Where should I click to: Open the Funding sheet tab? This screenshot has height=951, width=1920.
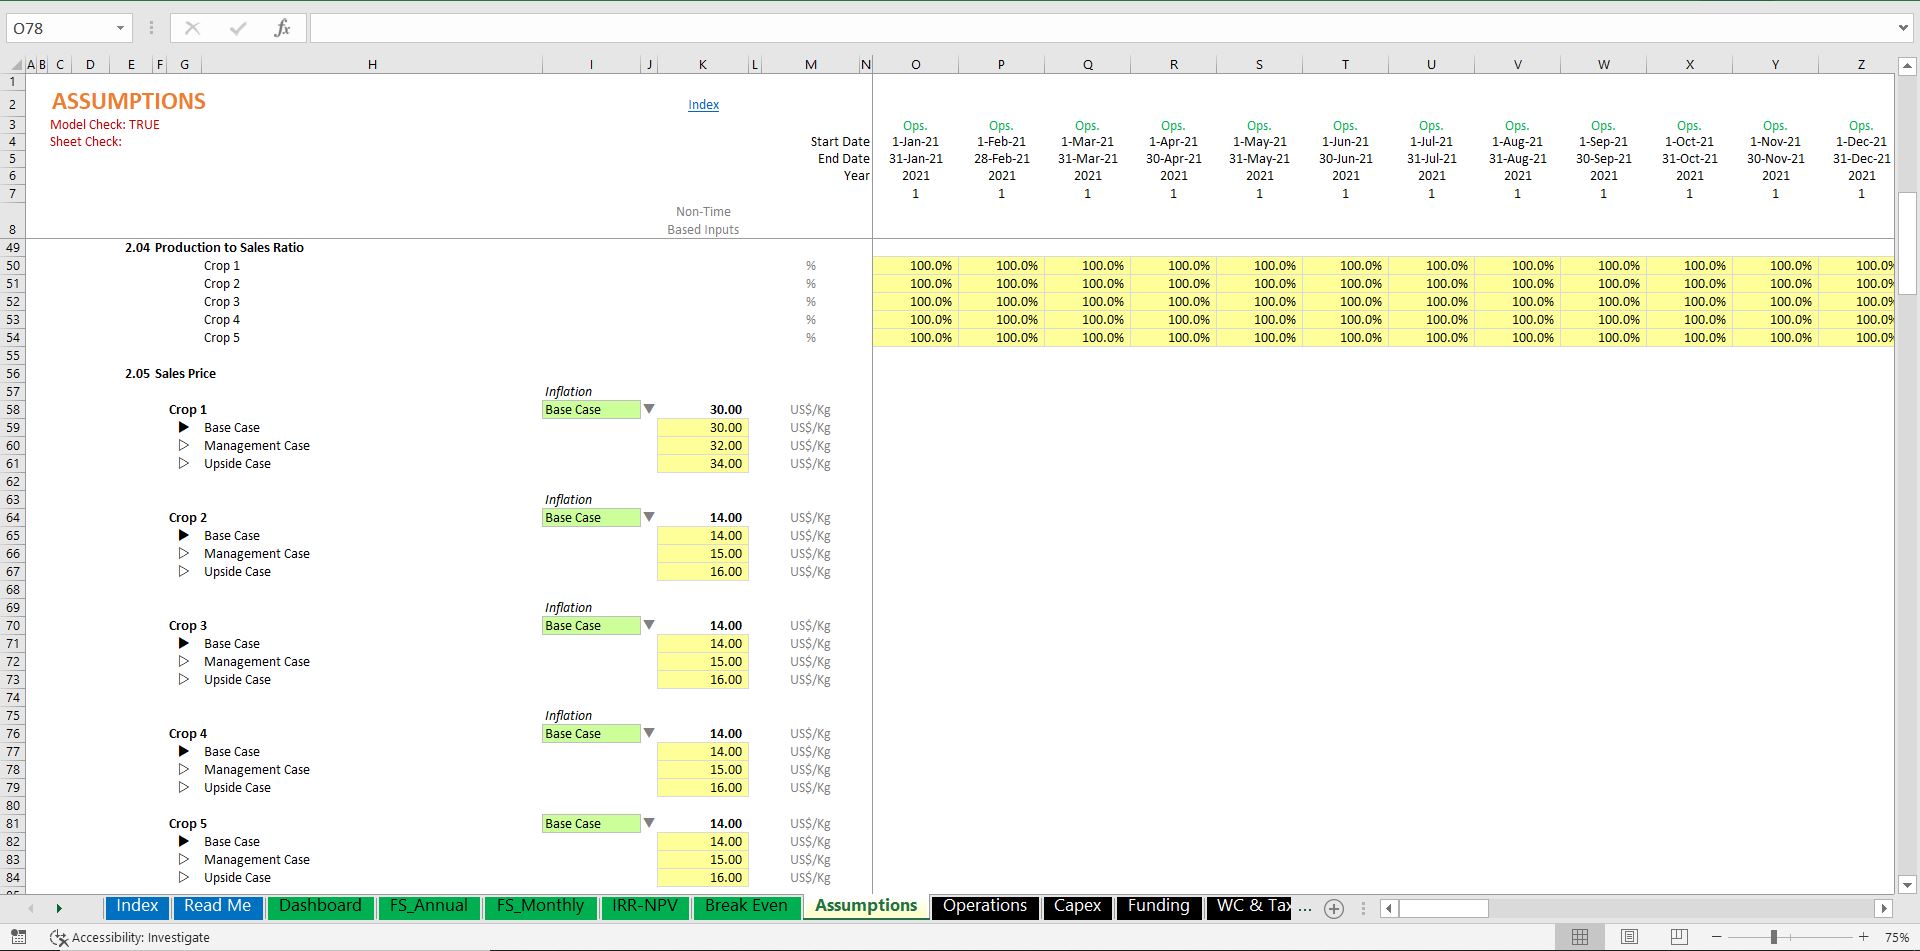pyautogui.click(x=1158, y=906)
